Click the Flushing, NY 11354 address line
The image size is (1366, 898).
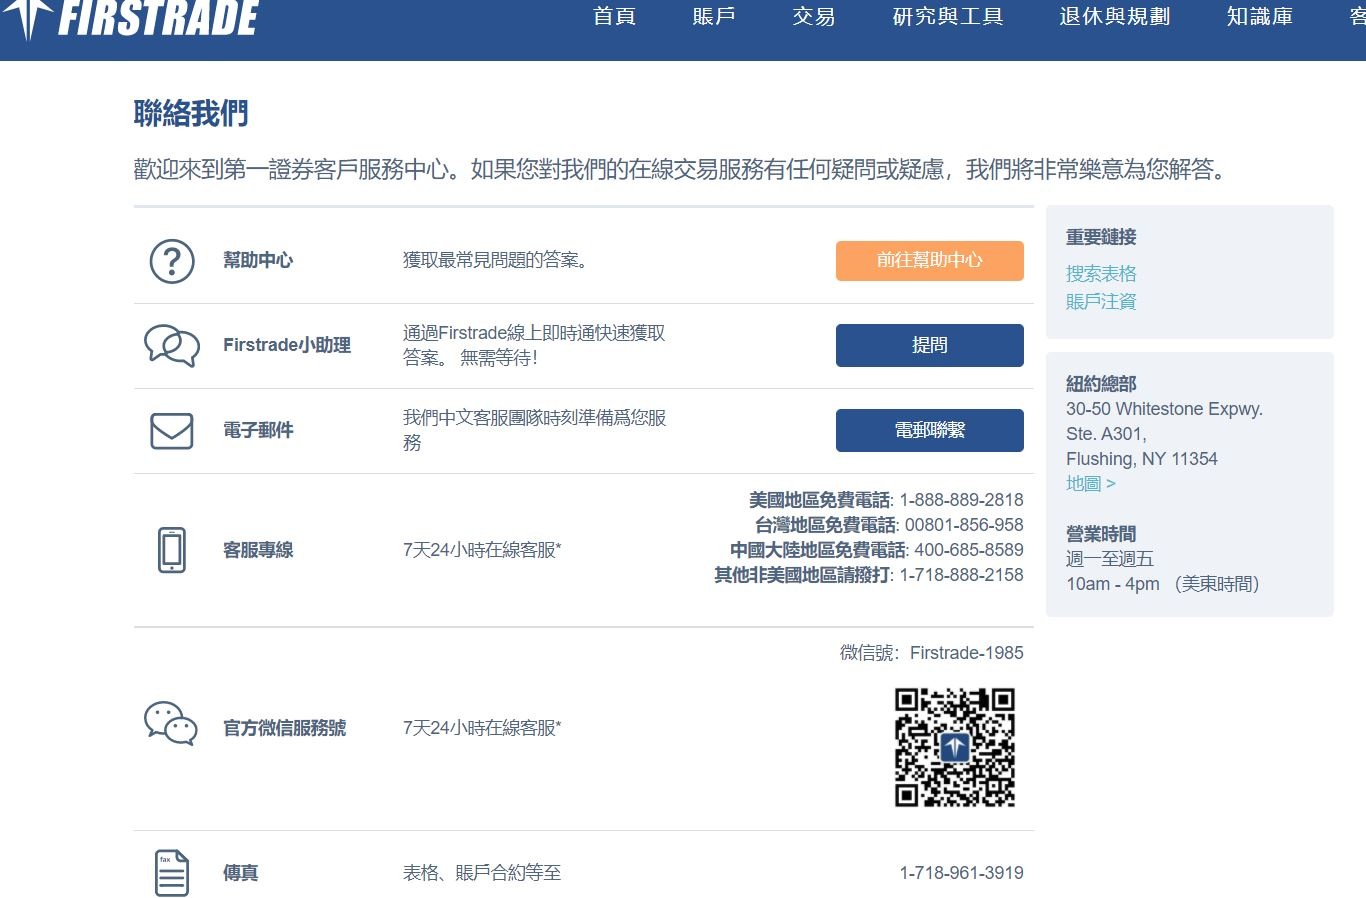click(1142, 459)
